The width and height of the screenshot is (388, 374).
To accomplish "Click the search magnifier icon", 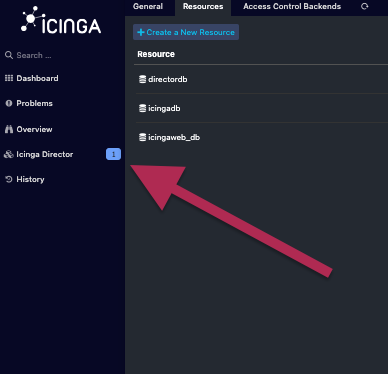I will point(9,55).
